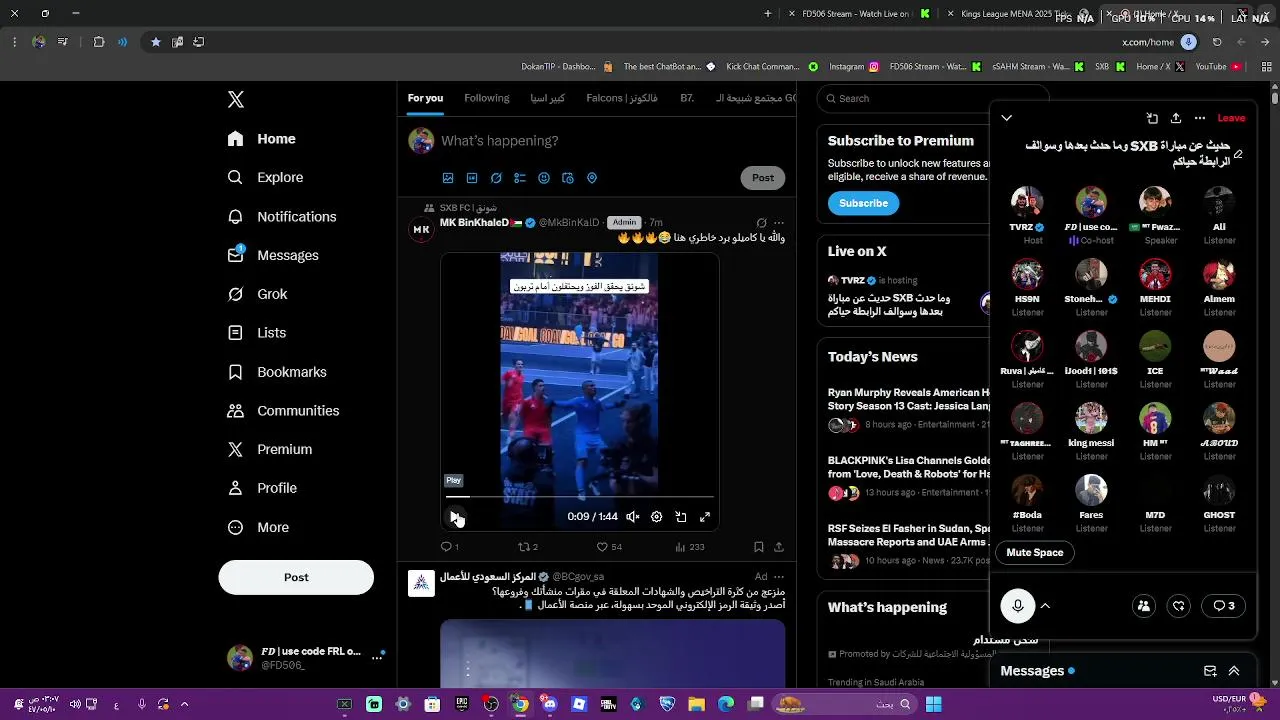Open TVRZ host avatar in Space

pos(1027,202)
